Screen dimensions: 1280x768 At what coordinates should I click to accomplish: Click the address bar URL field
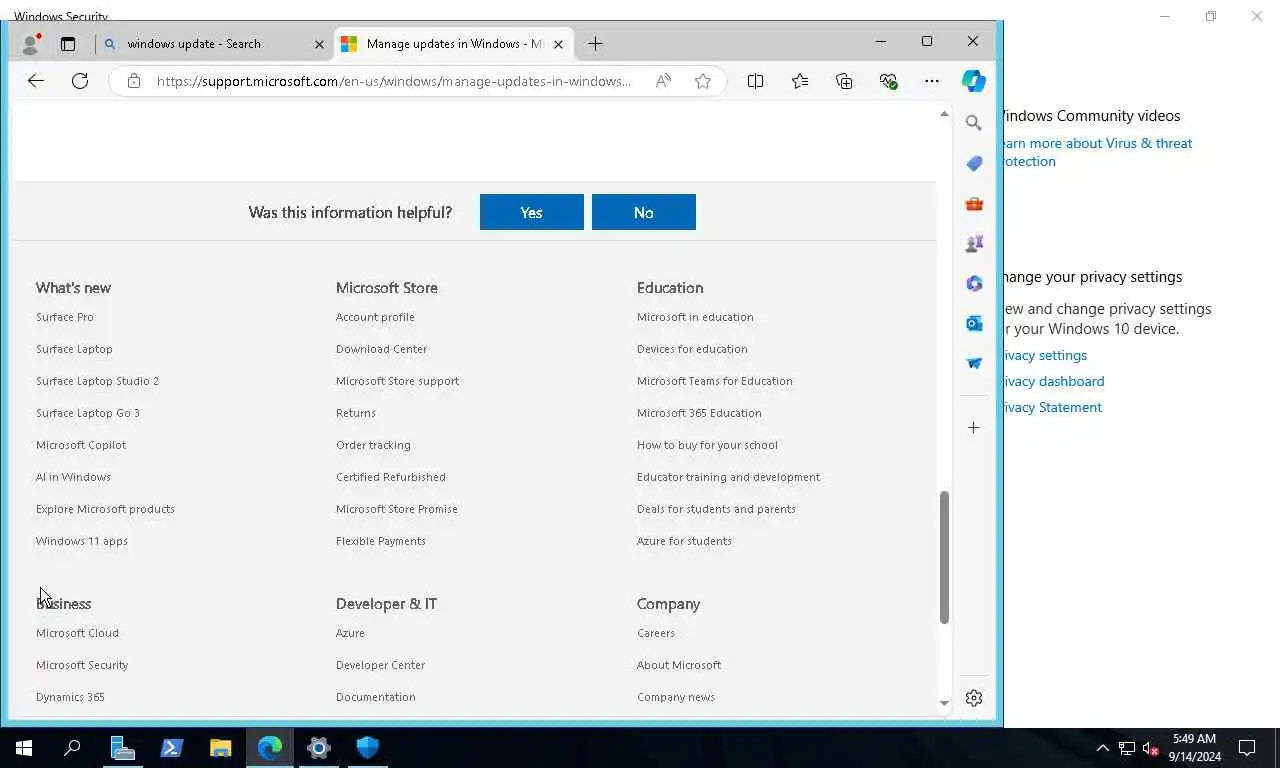pyautogui.click(x=394, y=81)
